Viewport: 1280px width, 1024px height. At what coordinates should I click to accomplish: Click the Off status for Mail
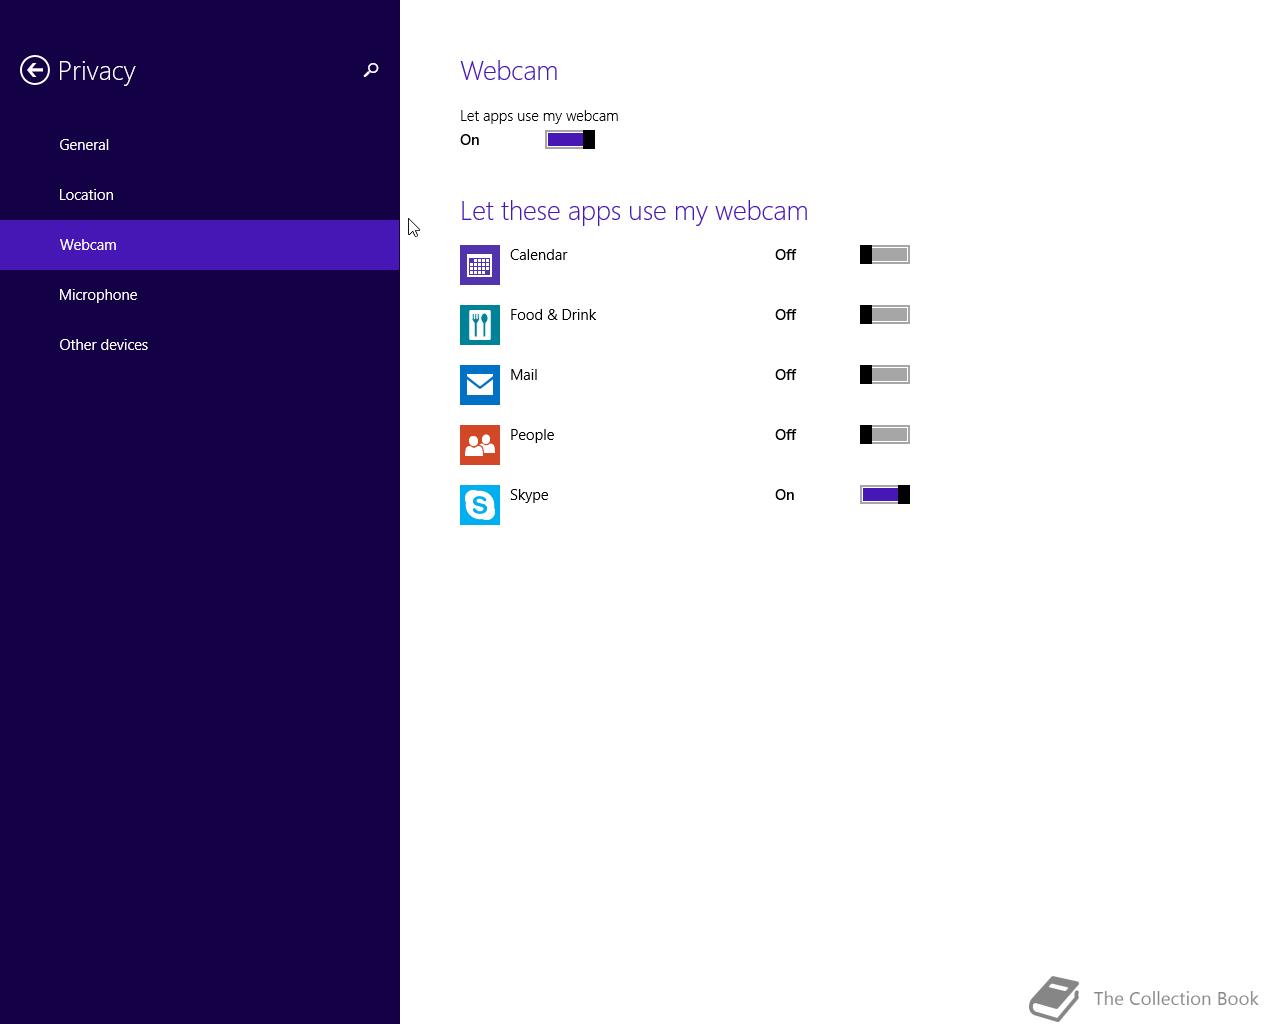(786, 375)
